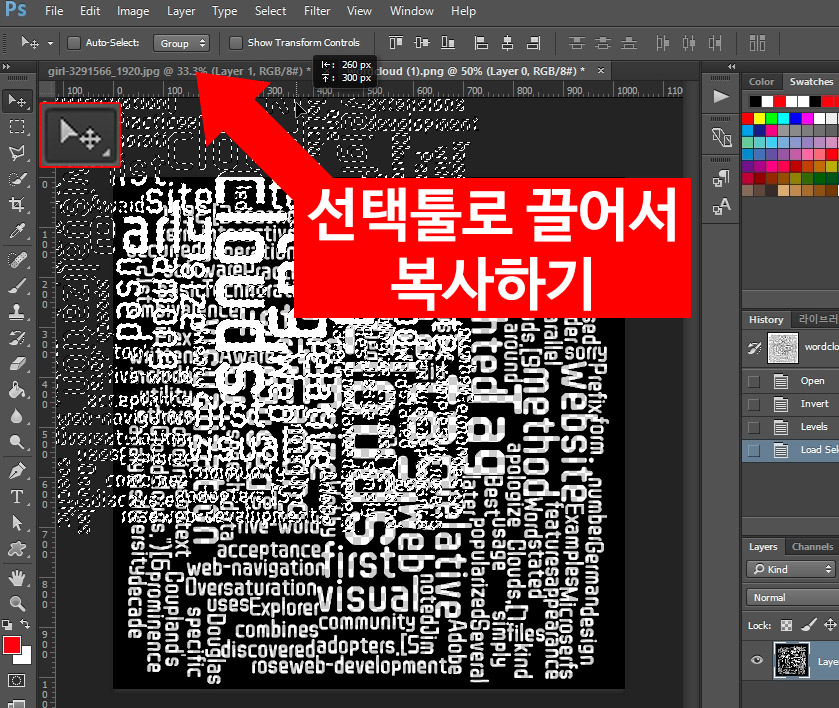The width and height of the screenshot is (839, 708).
Task: Enable the Auto-Select checkbox
Action: coord(72,43)
